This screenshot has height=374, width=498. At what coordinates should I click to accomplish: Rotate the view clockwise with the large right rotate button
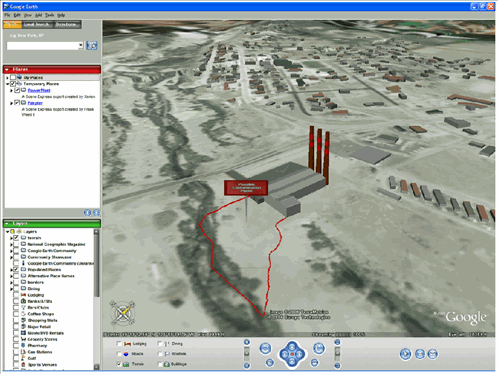click(x=319, y=348)
